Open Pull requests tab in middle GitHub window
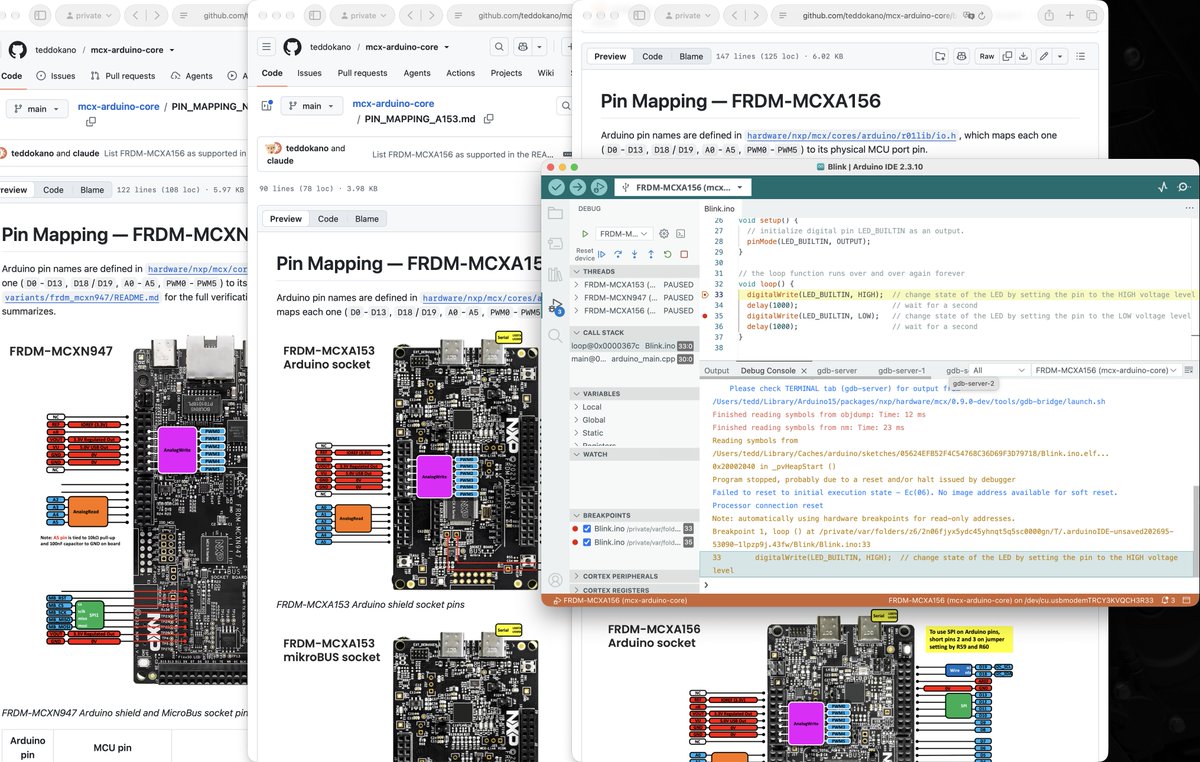 click(x=362, y=73)
